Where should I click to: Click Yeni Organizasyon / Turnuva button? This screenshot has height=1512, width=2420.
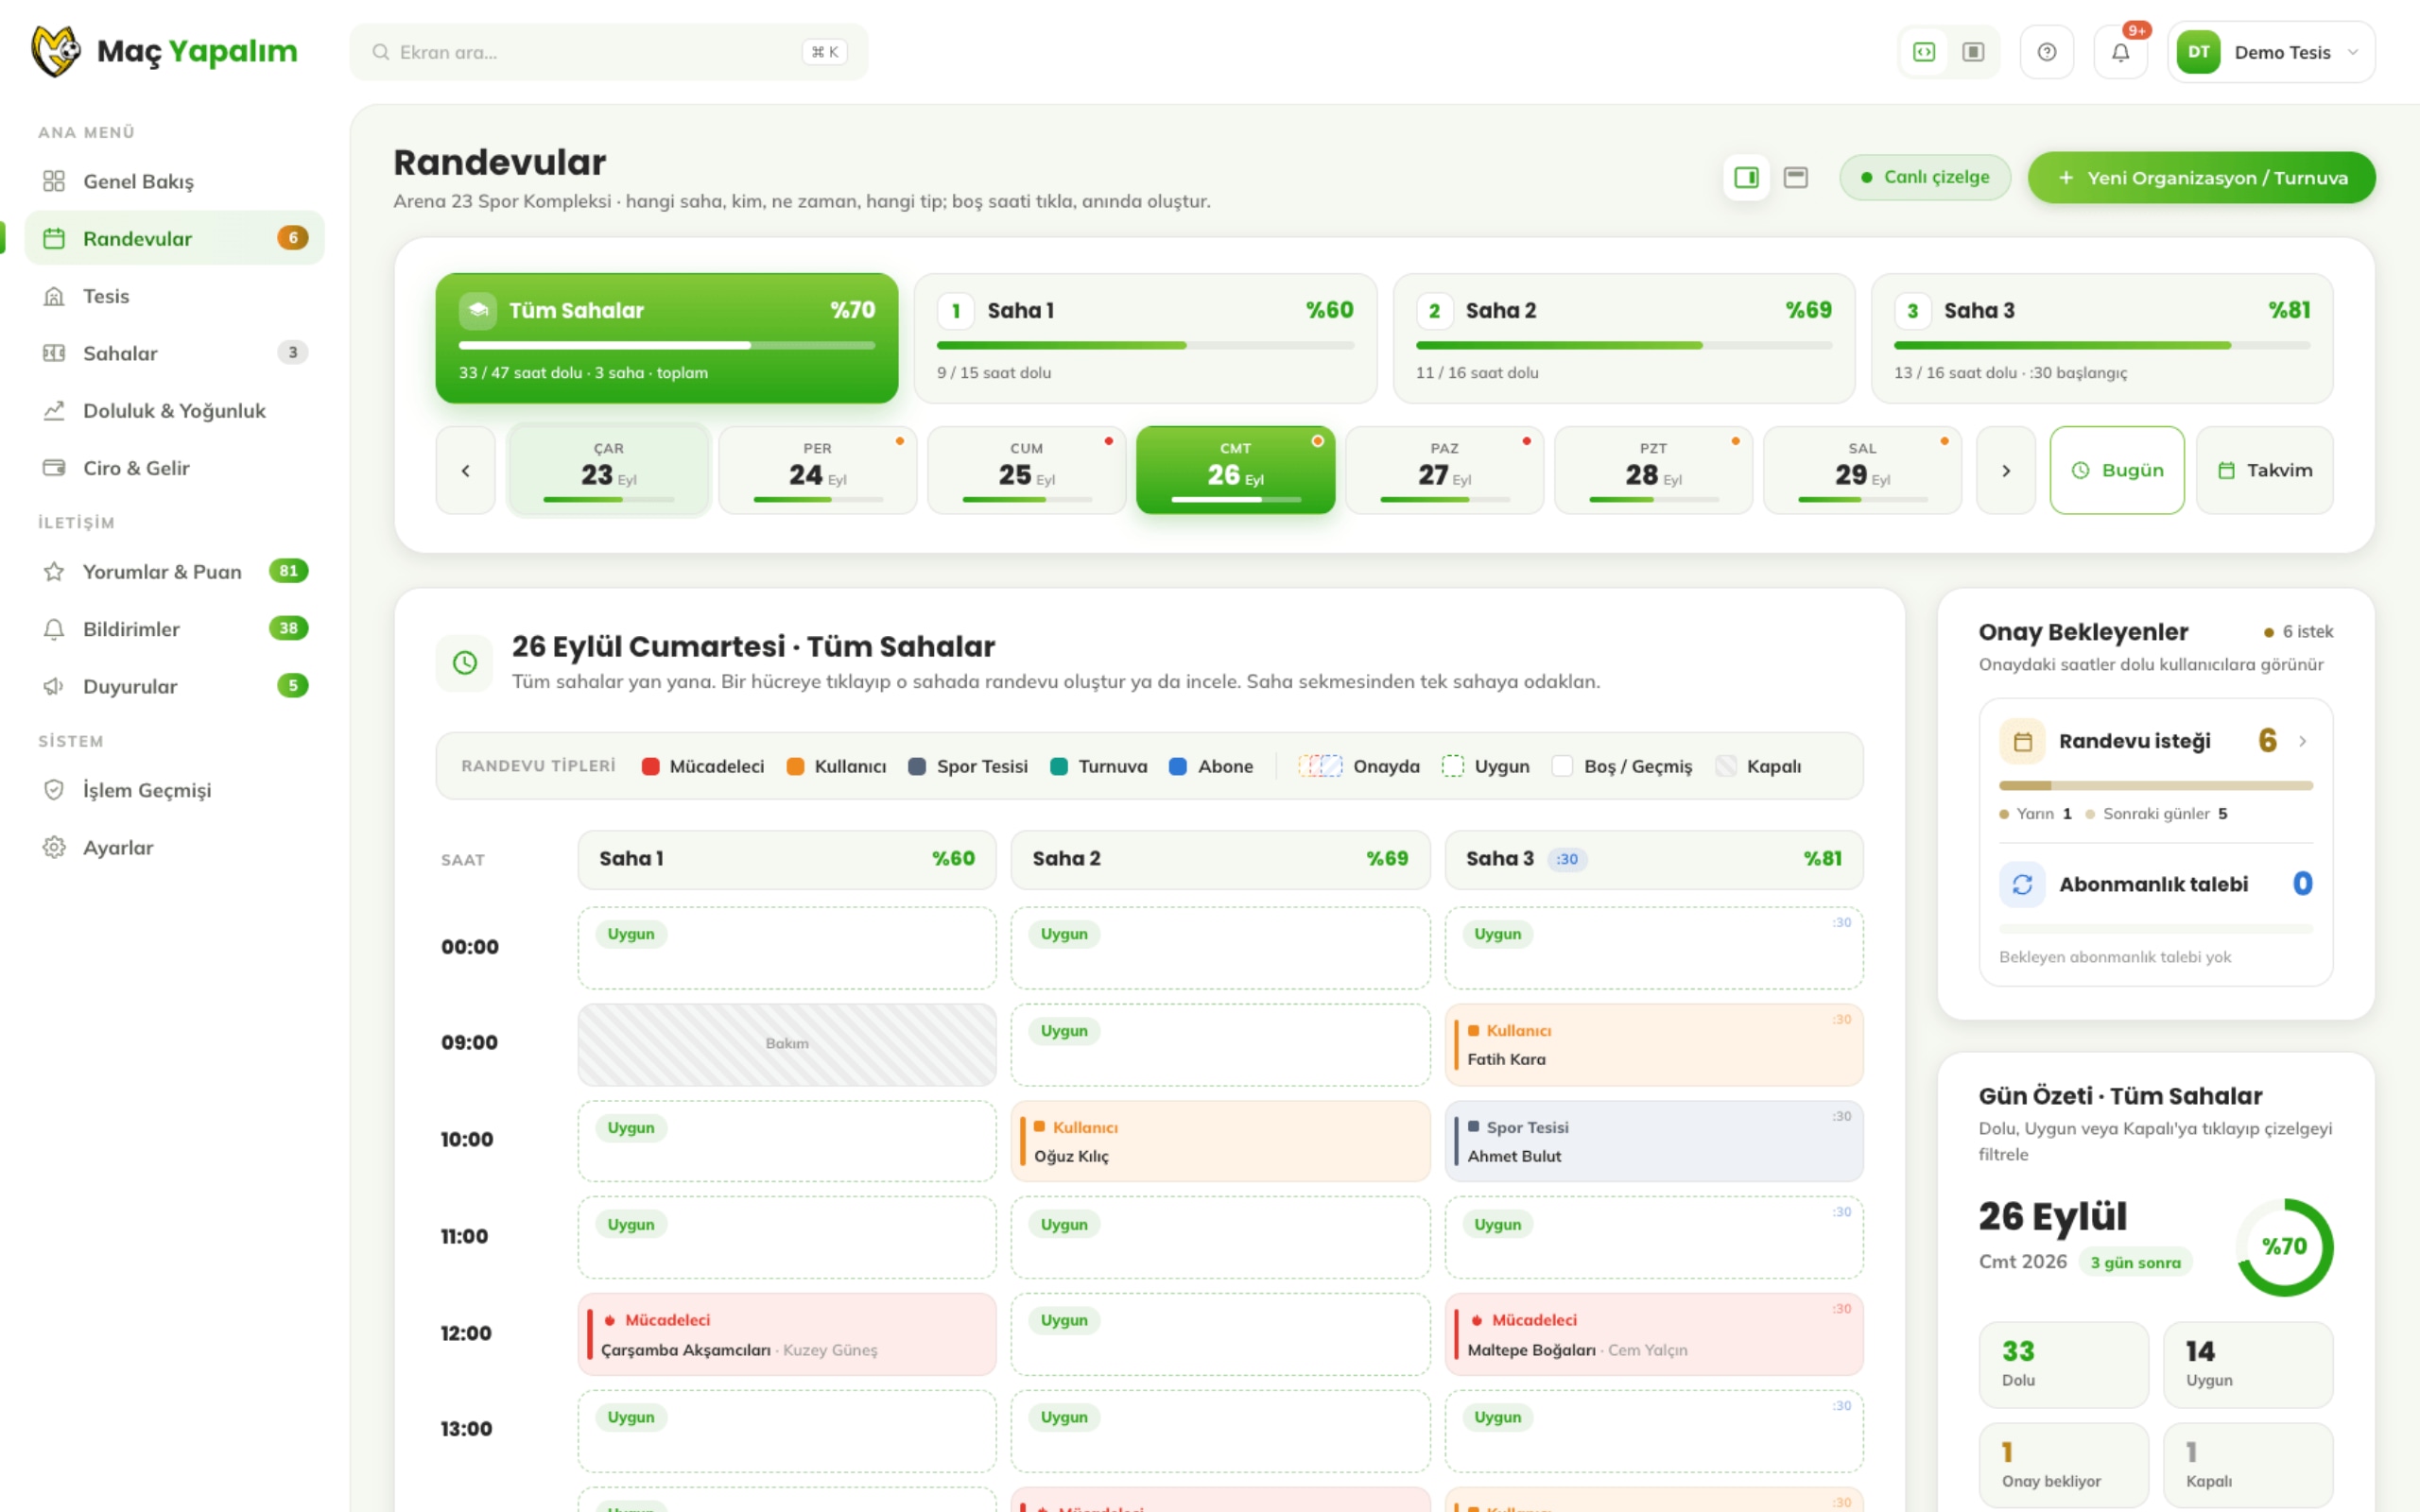2201,177
